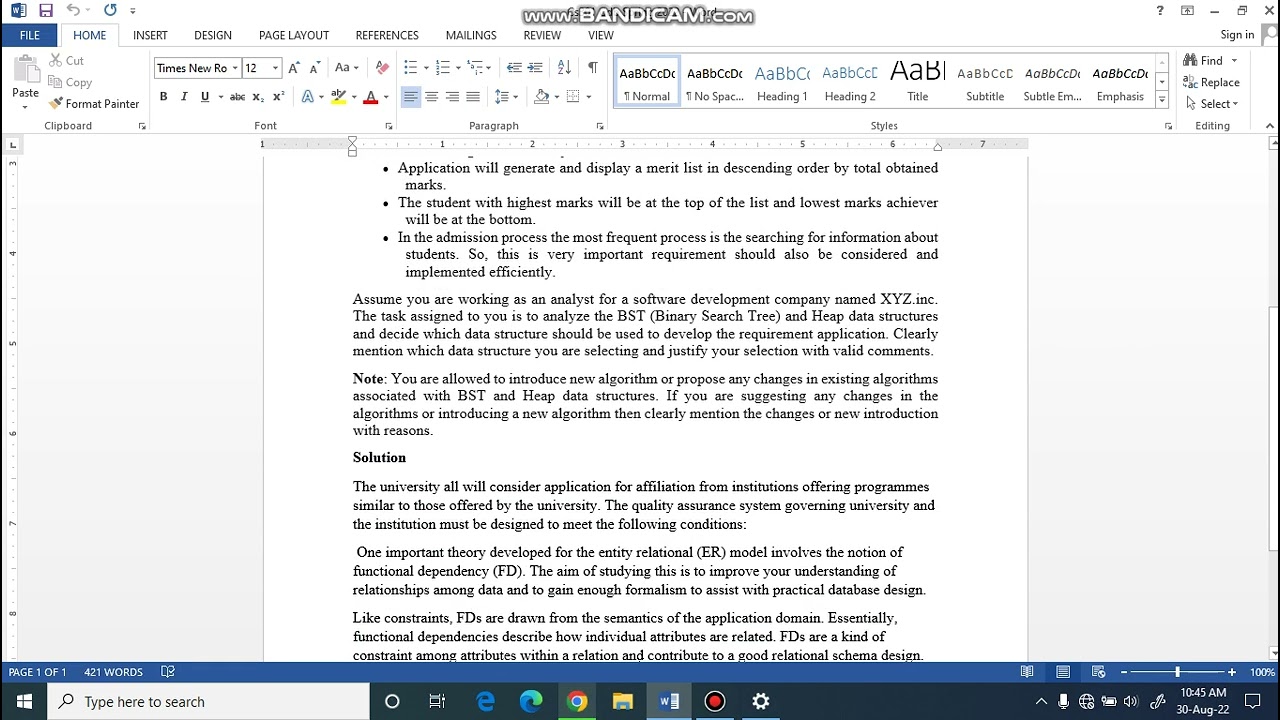The image size is (1280, 720).
Task: Expand bullet list options arrow
Action: [x=426, y=68]
